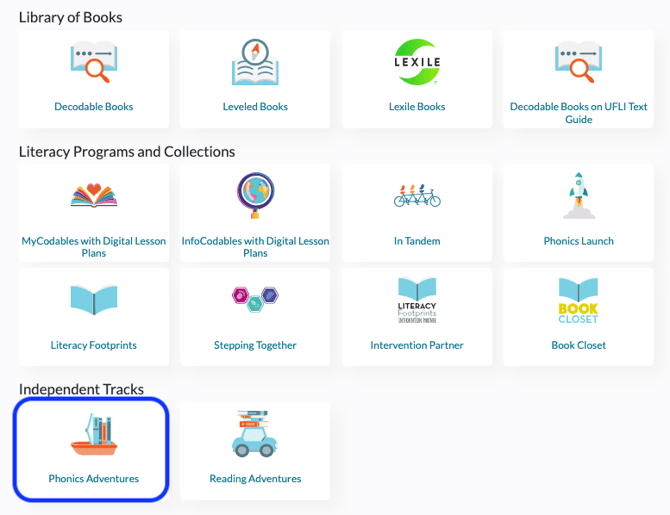670x515 pixels.
Task: Open the Stepping Together hexagons icon
Action: coord(255,298)
